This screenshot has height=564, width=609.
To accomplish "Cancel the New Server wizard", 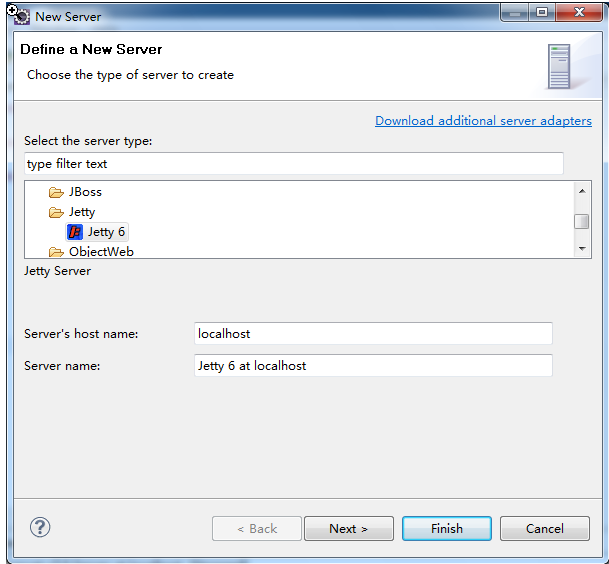I will [x=545, y=528].
